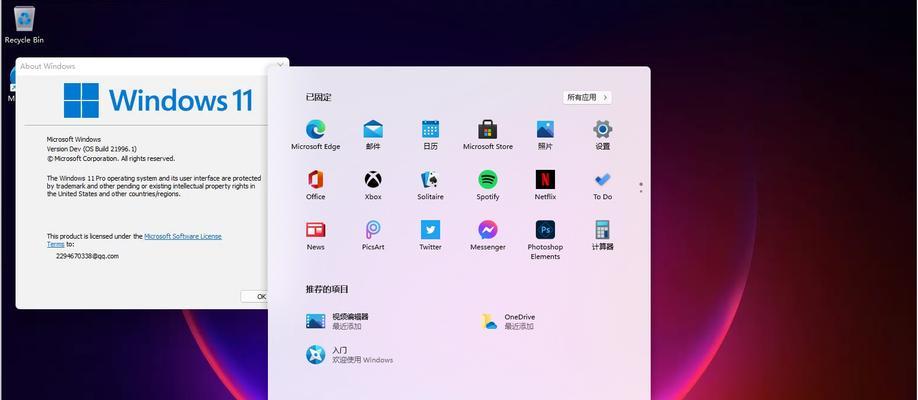Open Photoshop Elements app
Image resolution: width=918 pixels, height=400 pixels.
coord(545,240)
